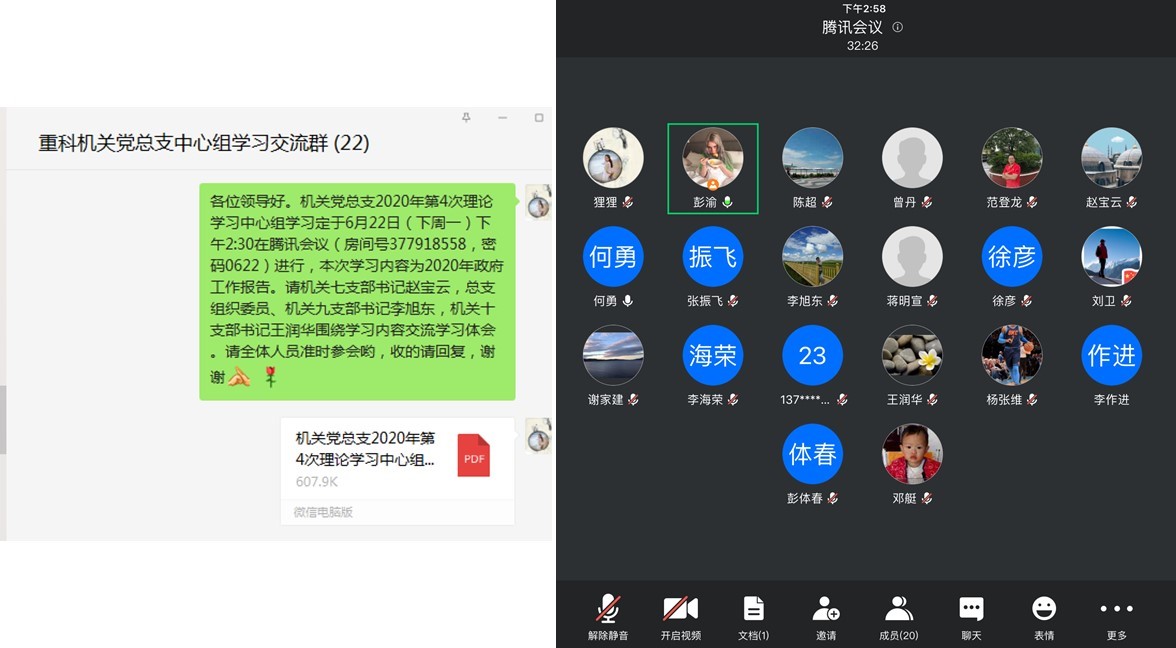The image size is (1176, 648).
Task: Select participant 赵宝云 avatar
Action: click(x=1112, y=158)
